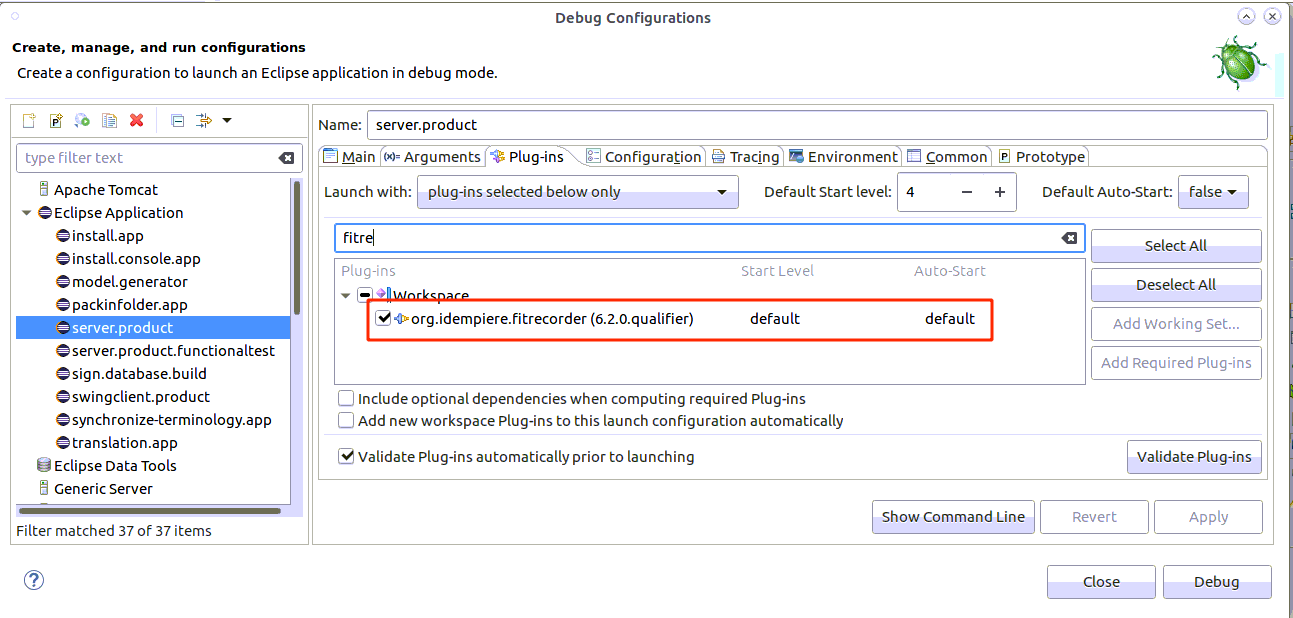1293x618 pixels.
Task: Create a new launch configuration
Action: pyautogui.click(x=29, y=120)
